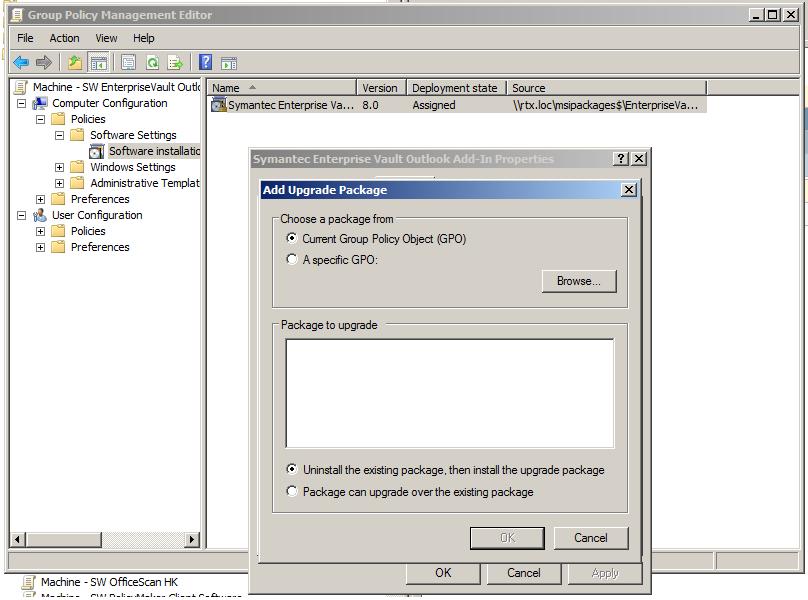Screen dimensions: 808x600
Task: Expand Policies under User Configuration
Action: tap(41, 231)
